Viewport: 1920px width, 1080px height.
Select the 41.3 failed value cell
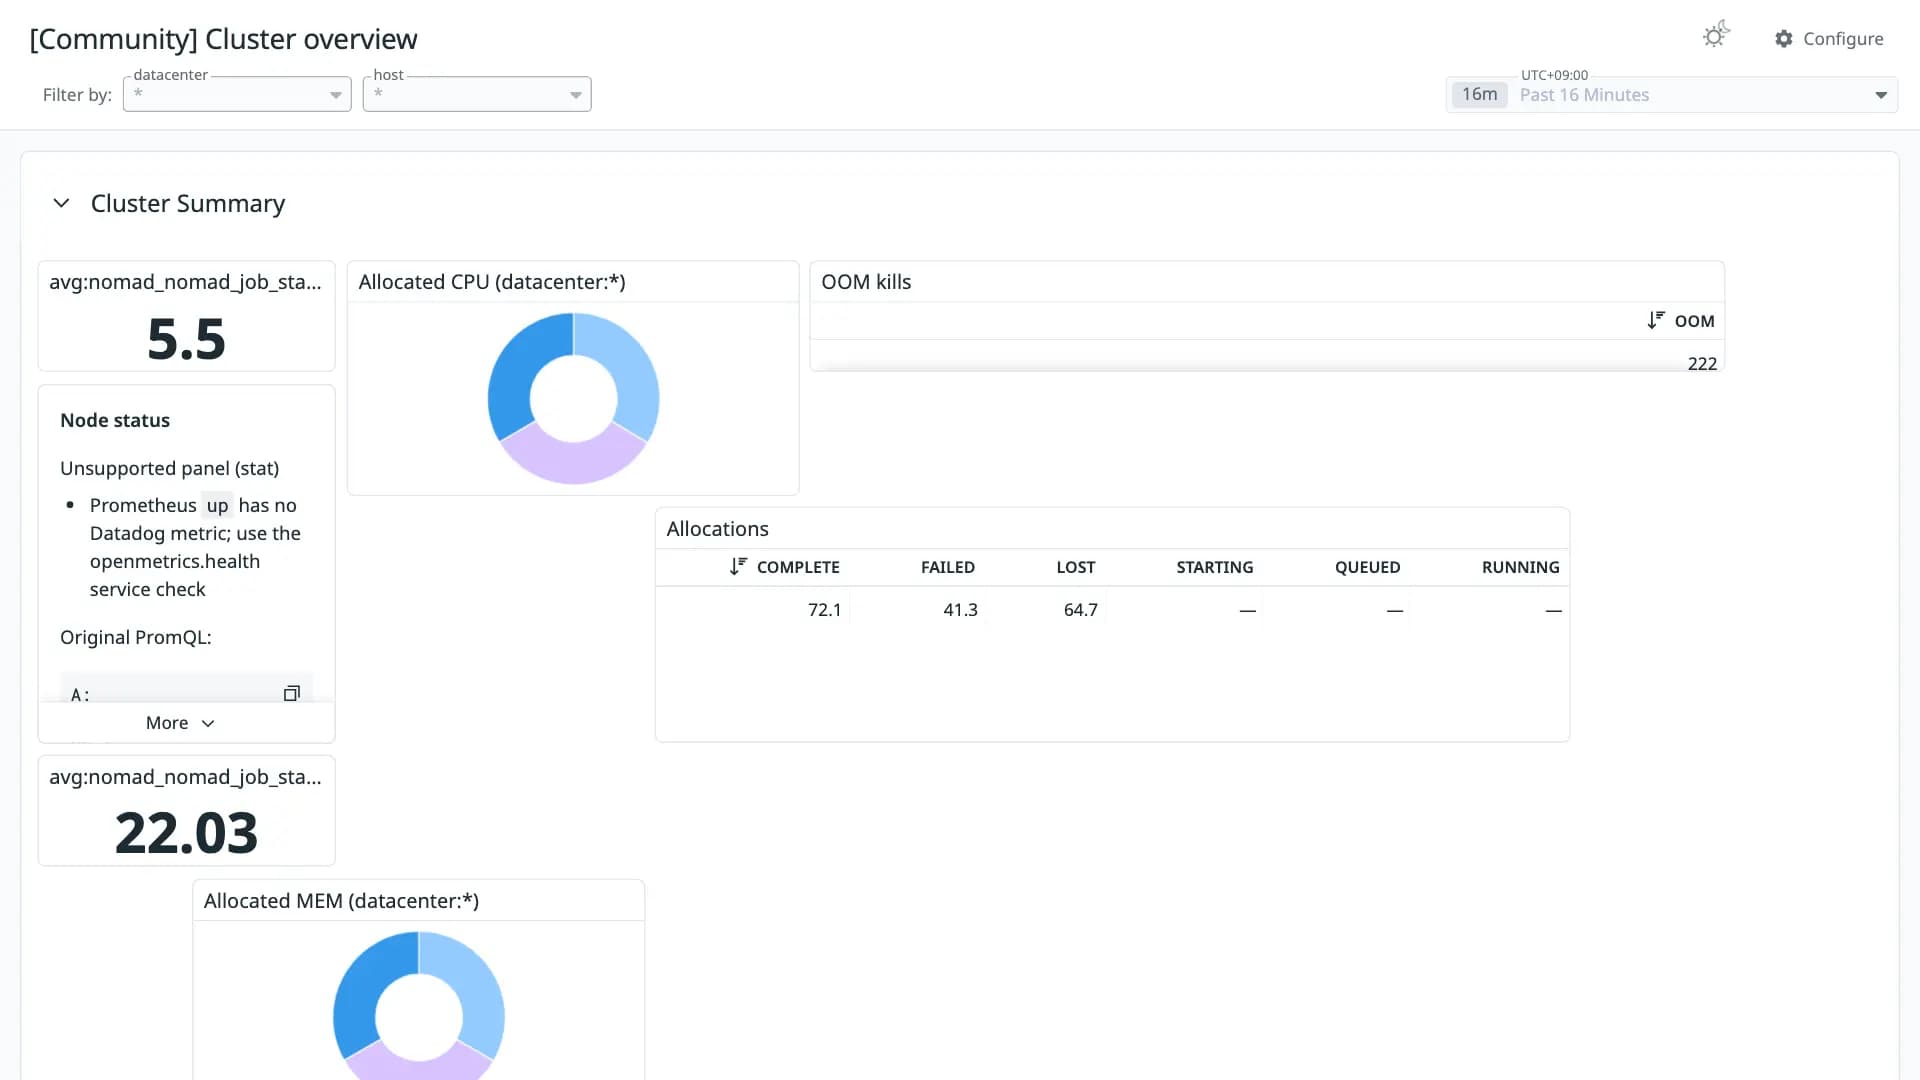coord(960,609)
